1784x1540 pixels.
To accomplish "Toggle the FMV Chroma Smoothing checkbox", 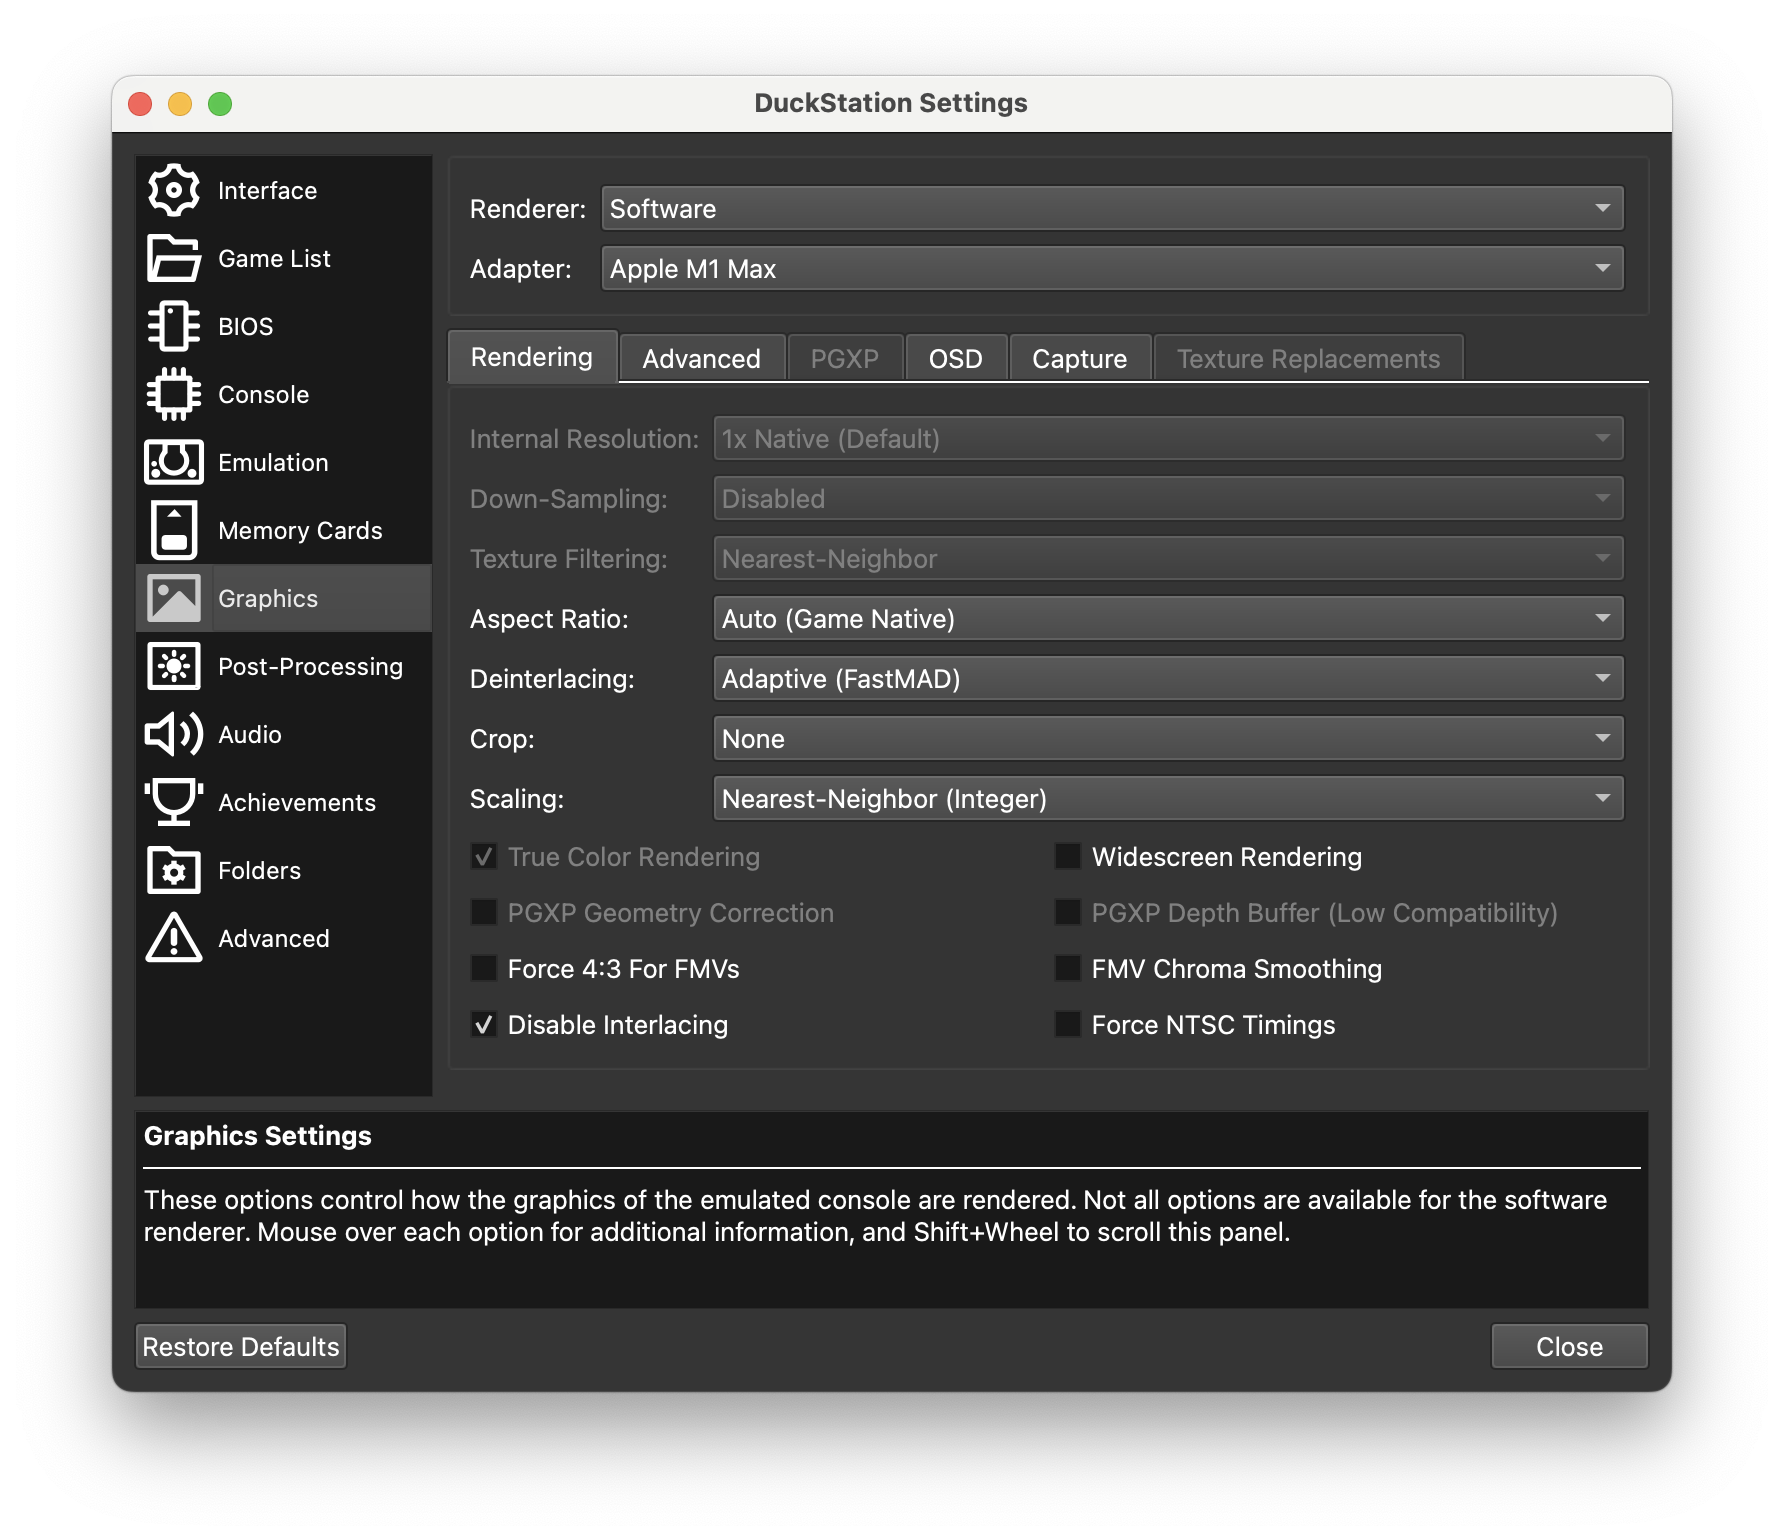I will pyautogui.click(x=1068, y=969).
